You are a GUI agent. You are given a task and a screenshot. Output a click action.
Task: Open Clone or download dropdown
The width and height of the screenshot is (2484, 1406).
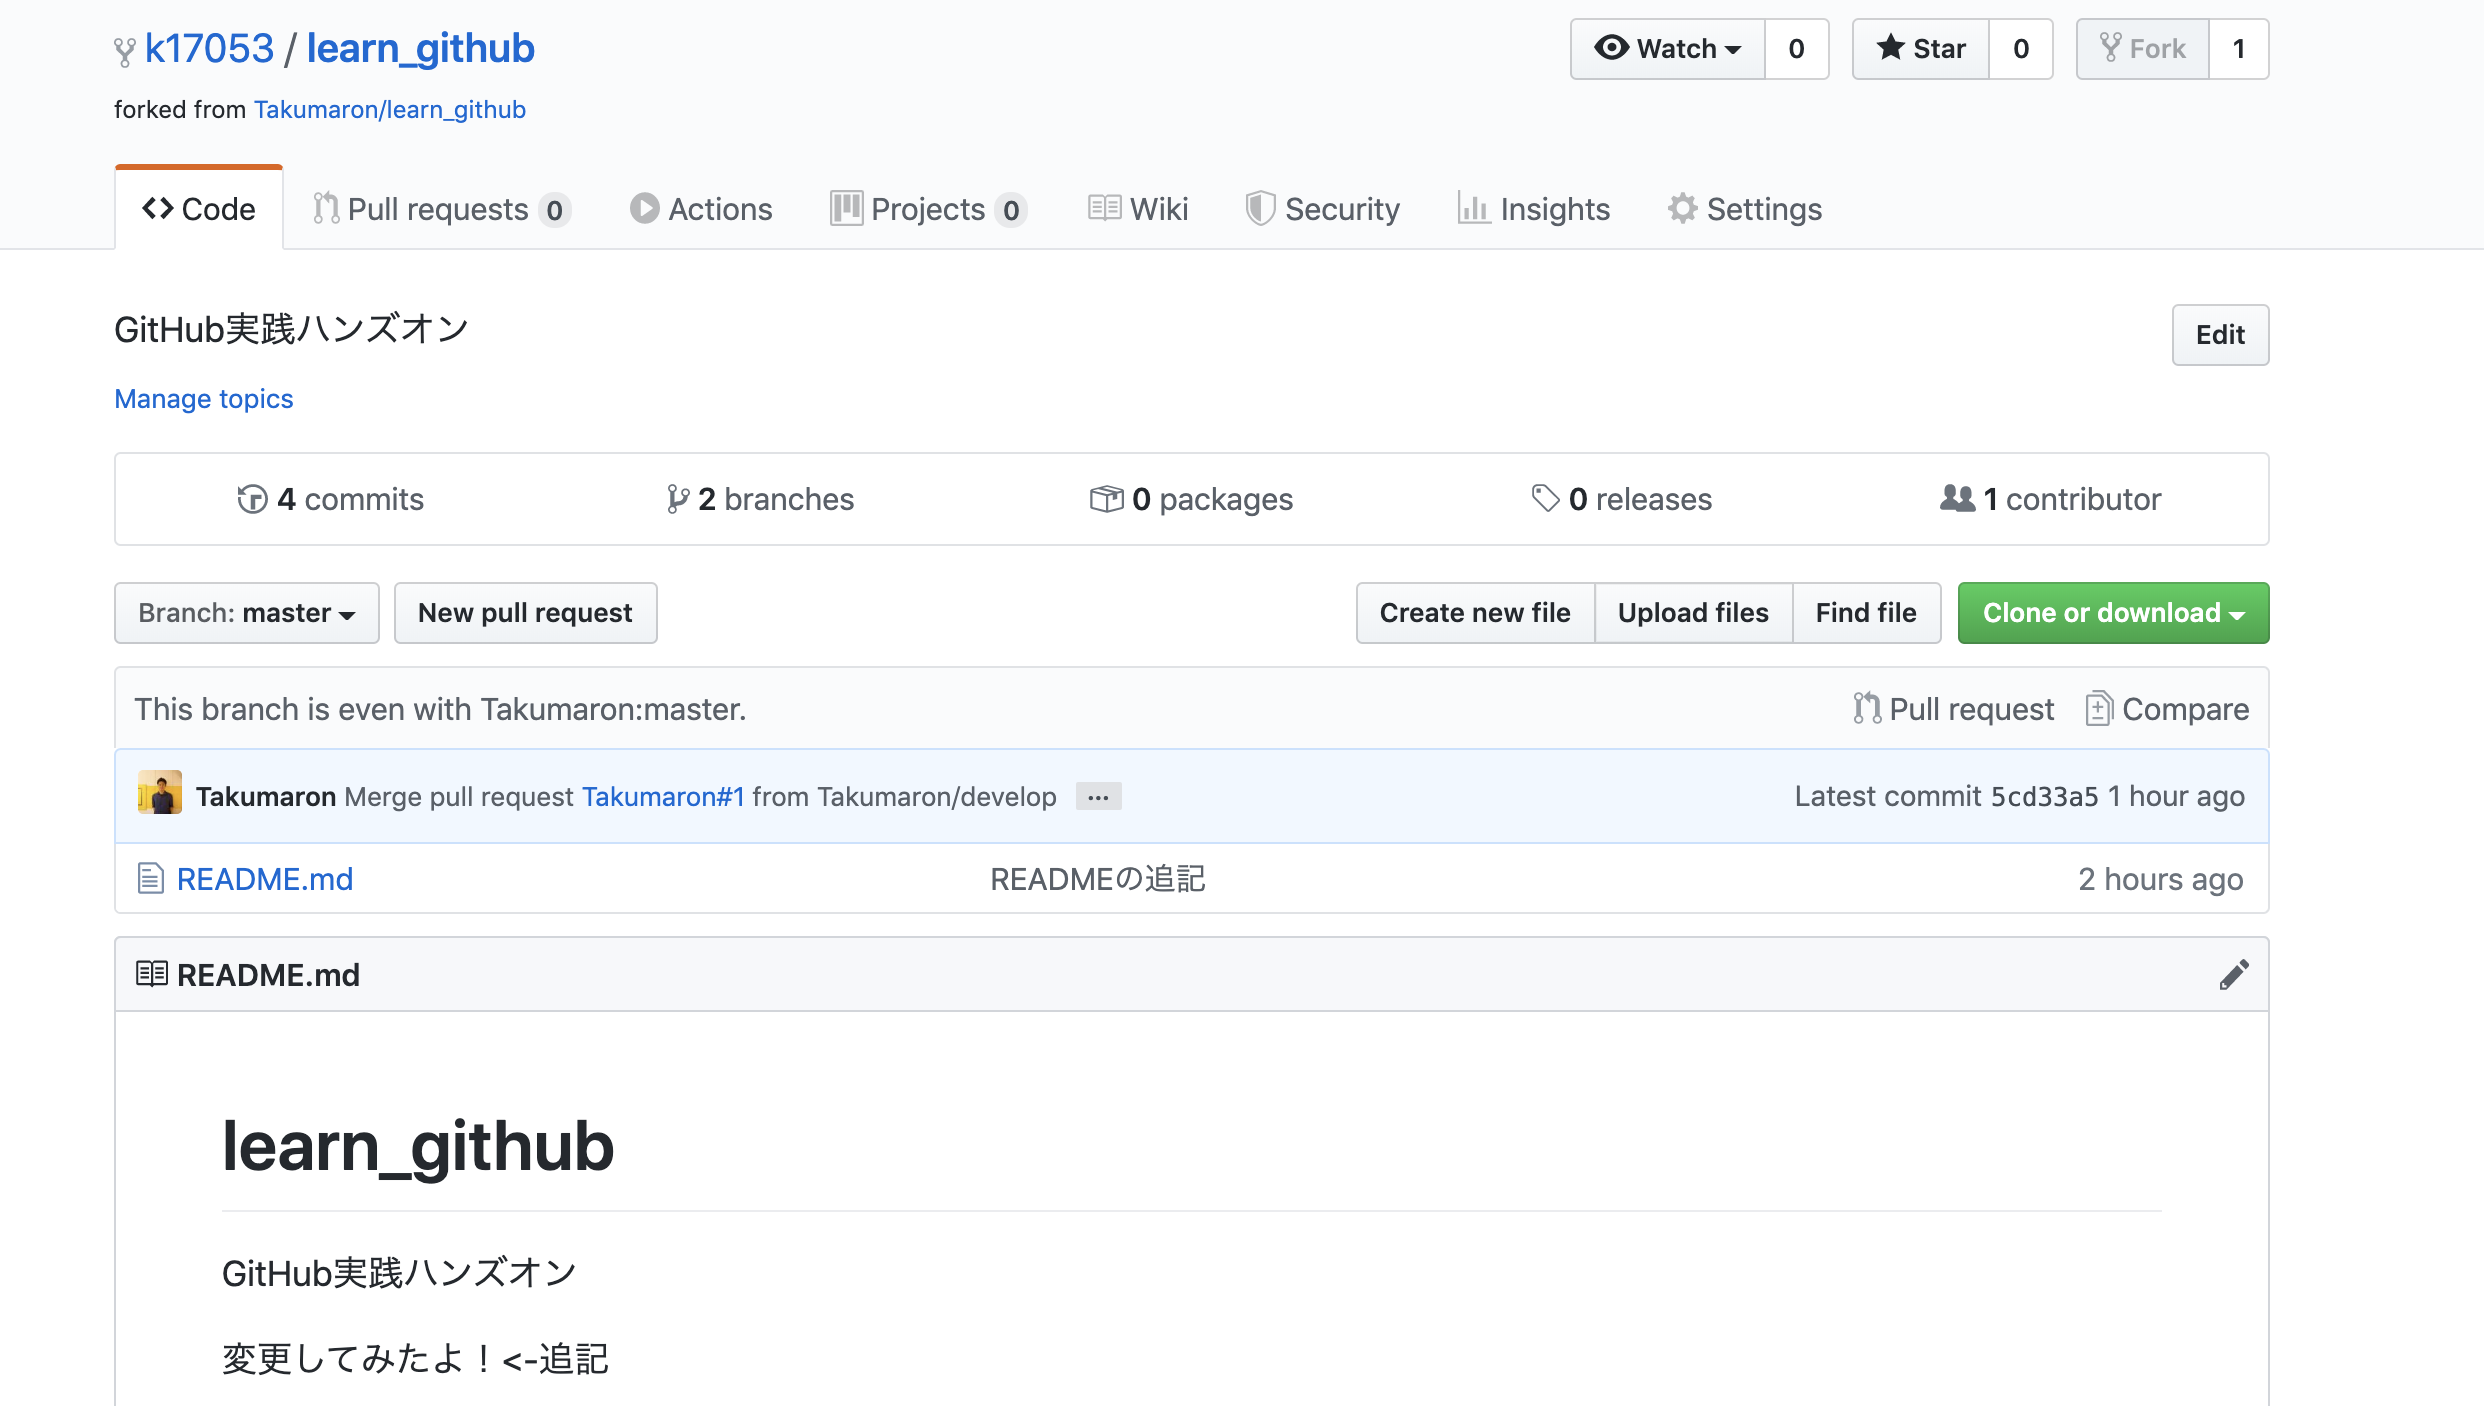click(2113, 613)
